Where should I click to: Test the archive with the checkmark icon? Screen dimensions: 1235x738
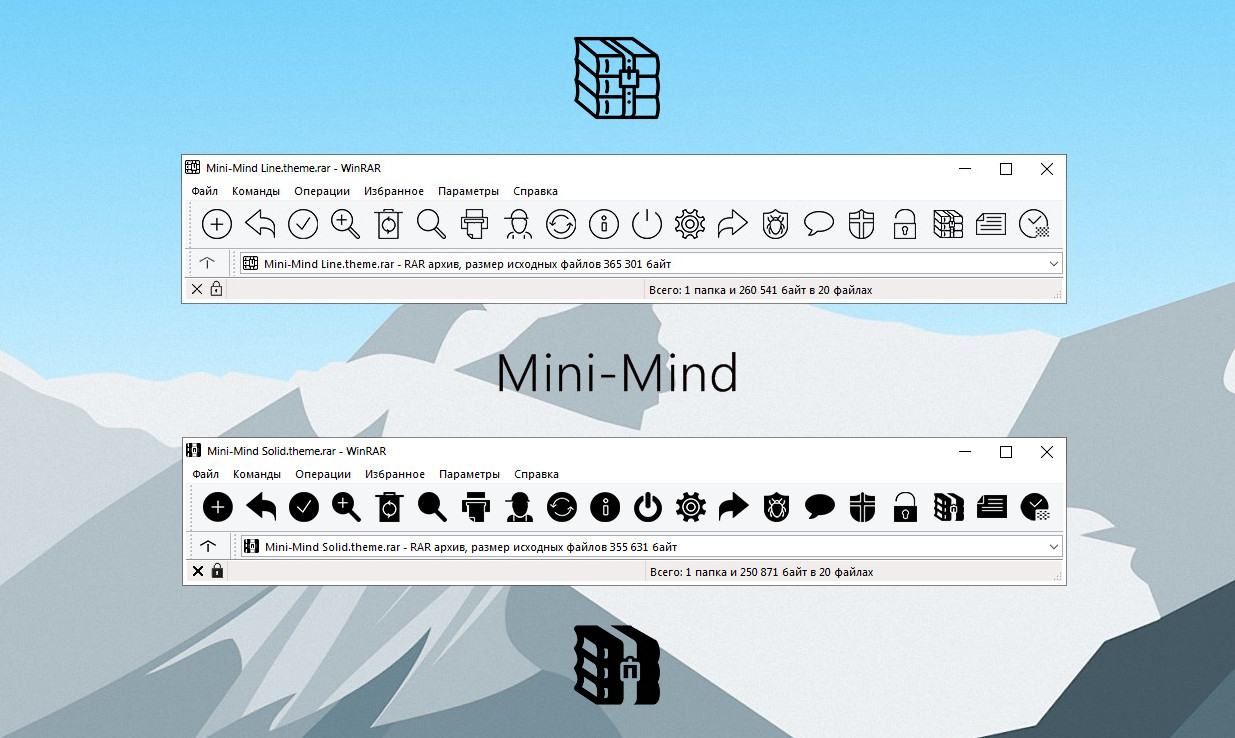click(x=302, y=224)
